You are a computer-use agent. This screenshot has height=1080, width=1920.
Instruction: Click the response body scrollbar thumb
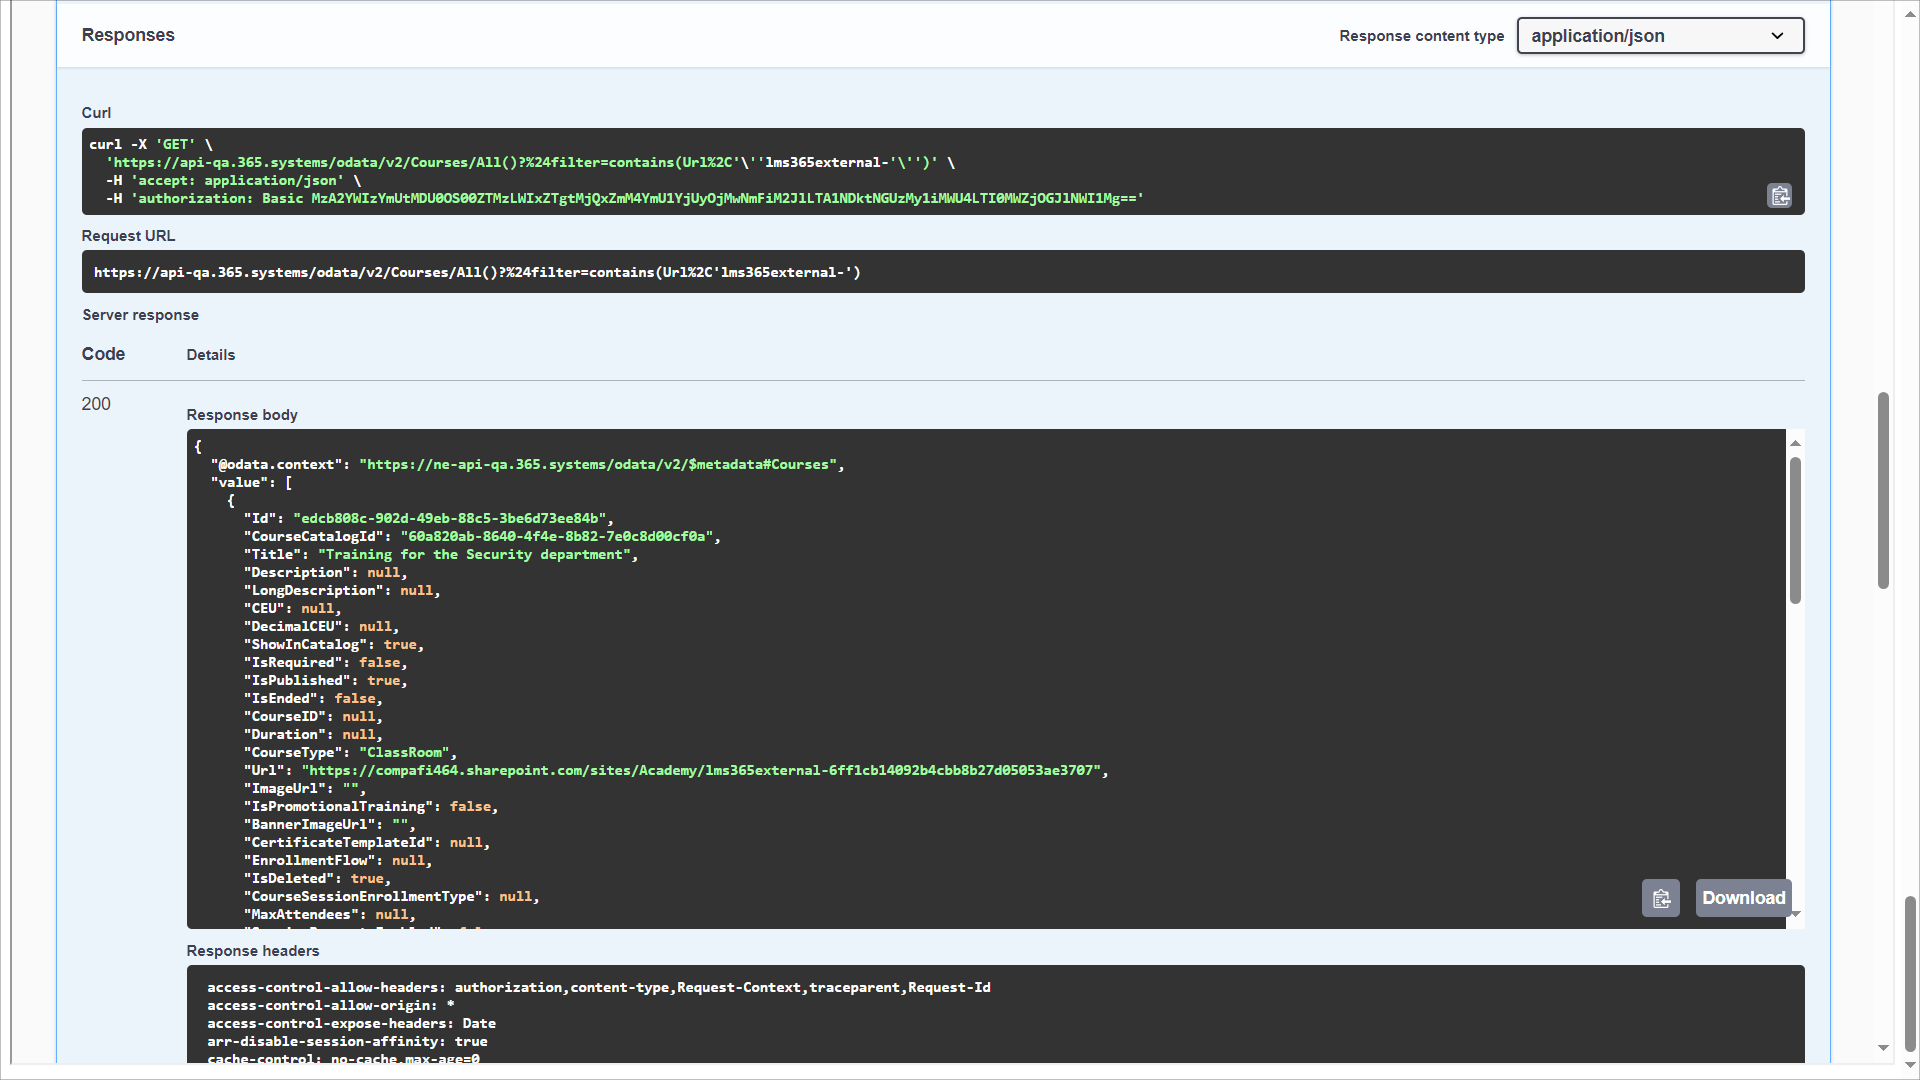1795,530
